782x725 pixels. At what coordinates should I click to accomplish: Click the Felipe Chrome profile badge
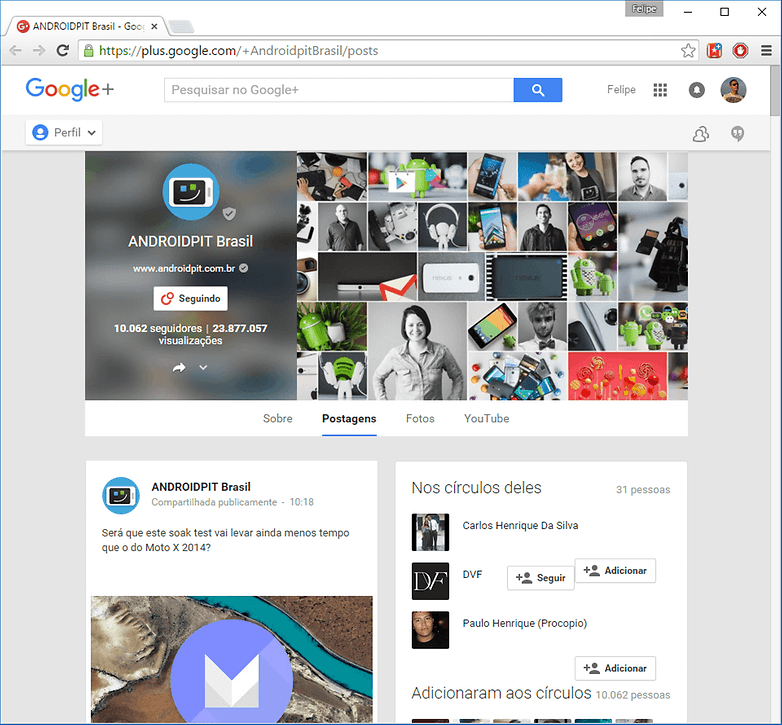pyautogui.click(x=644, y=9)
